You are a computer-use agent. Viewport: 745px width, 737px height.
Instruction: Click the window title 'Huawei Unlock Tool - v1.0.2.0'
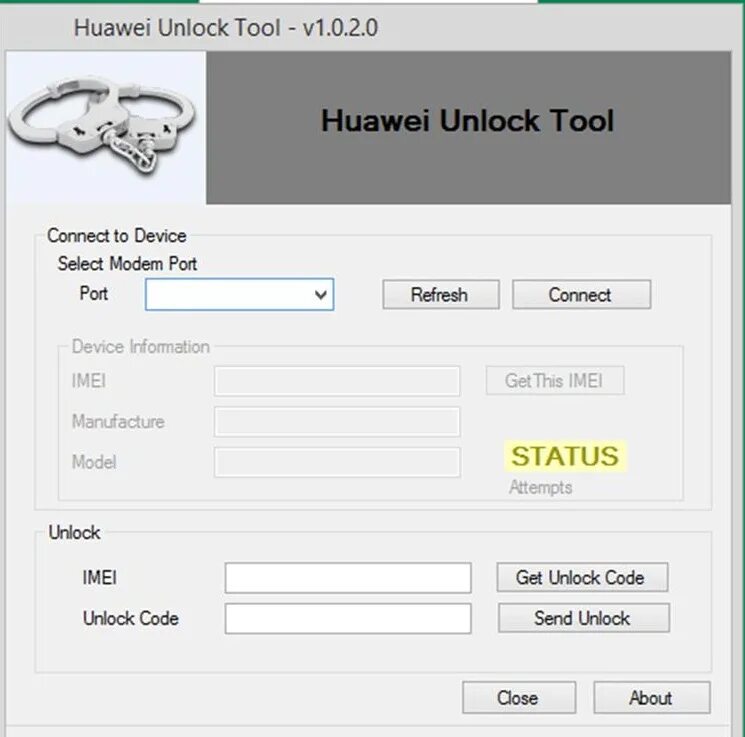click(226, 27)
